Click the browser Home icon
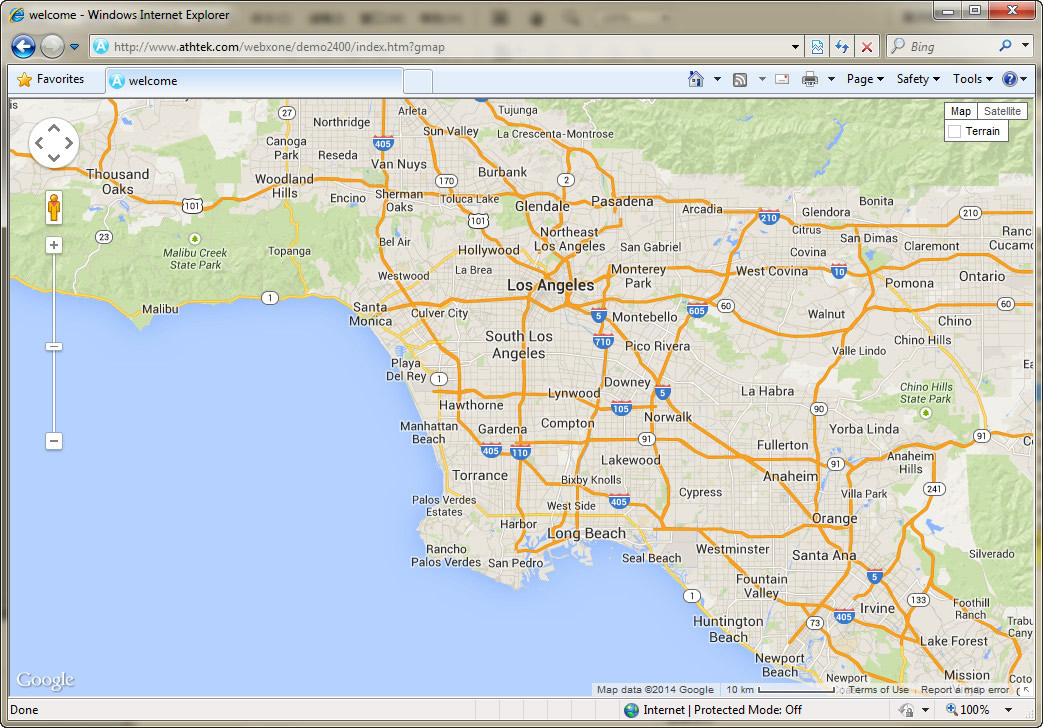 click(x=696, y=80)
